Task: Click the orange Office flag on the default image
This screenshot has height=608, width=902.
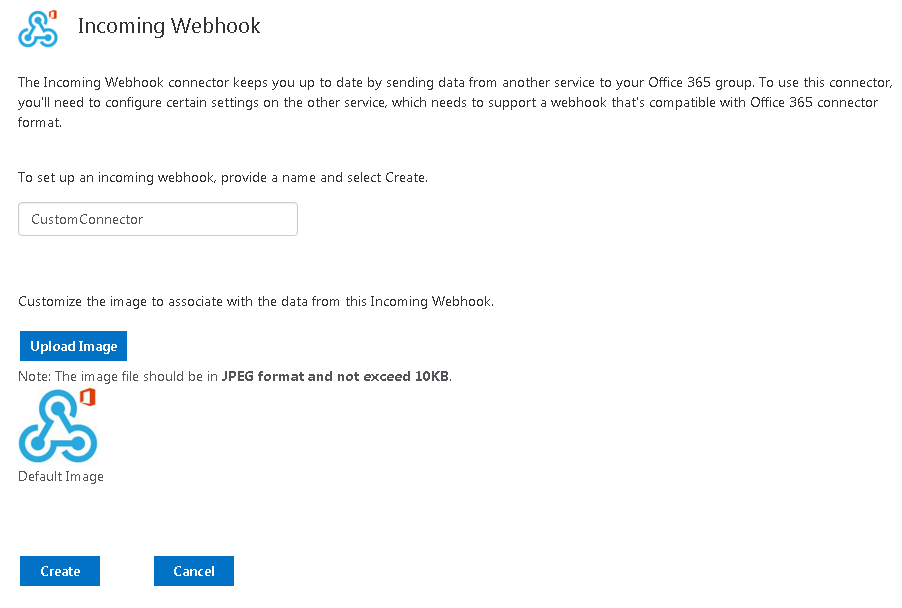Action: (88, 397)
